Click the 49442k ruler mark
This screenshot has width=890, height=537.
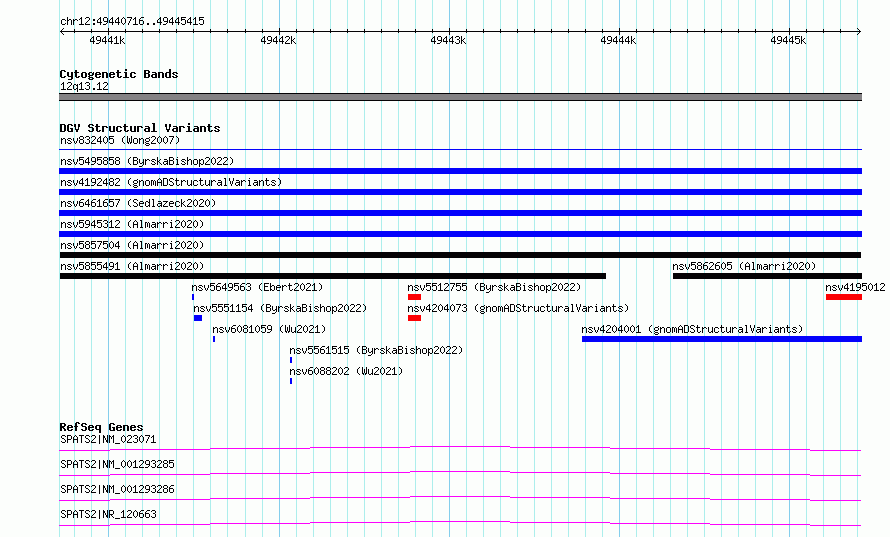coord(278,40)
